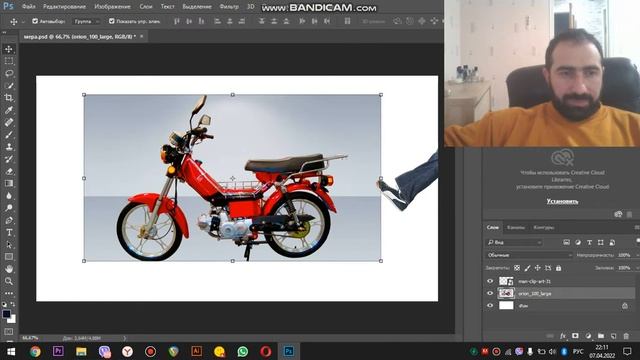This screenshot has height=360, width=640.
Task: Select the History Brush tool
Action: pyautogui.click(x=9, y=159)
